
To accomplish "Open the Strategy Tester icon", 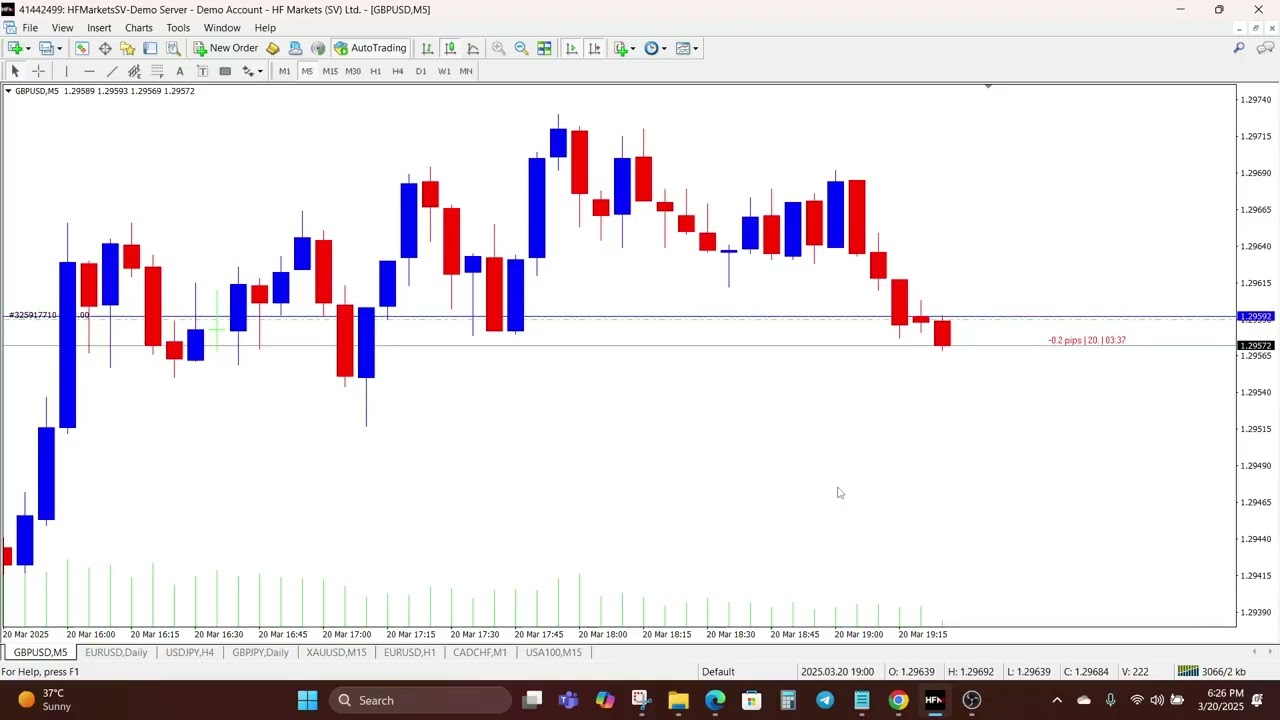I will tap(173, 48).
